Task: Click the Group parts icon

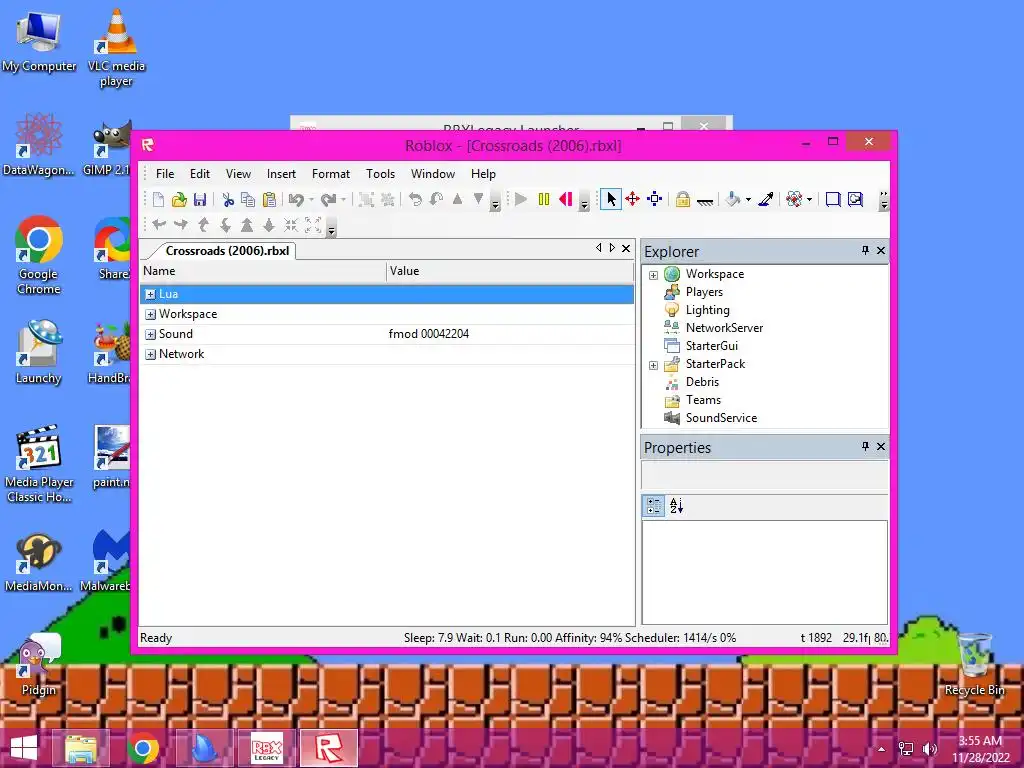Action: (367, 200)
